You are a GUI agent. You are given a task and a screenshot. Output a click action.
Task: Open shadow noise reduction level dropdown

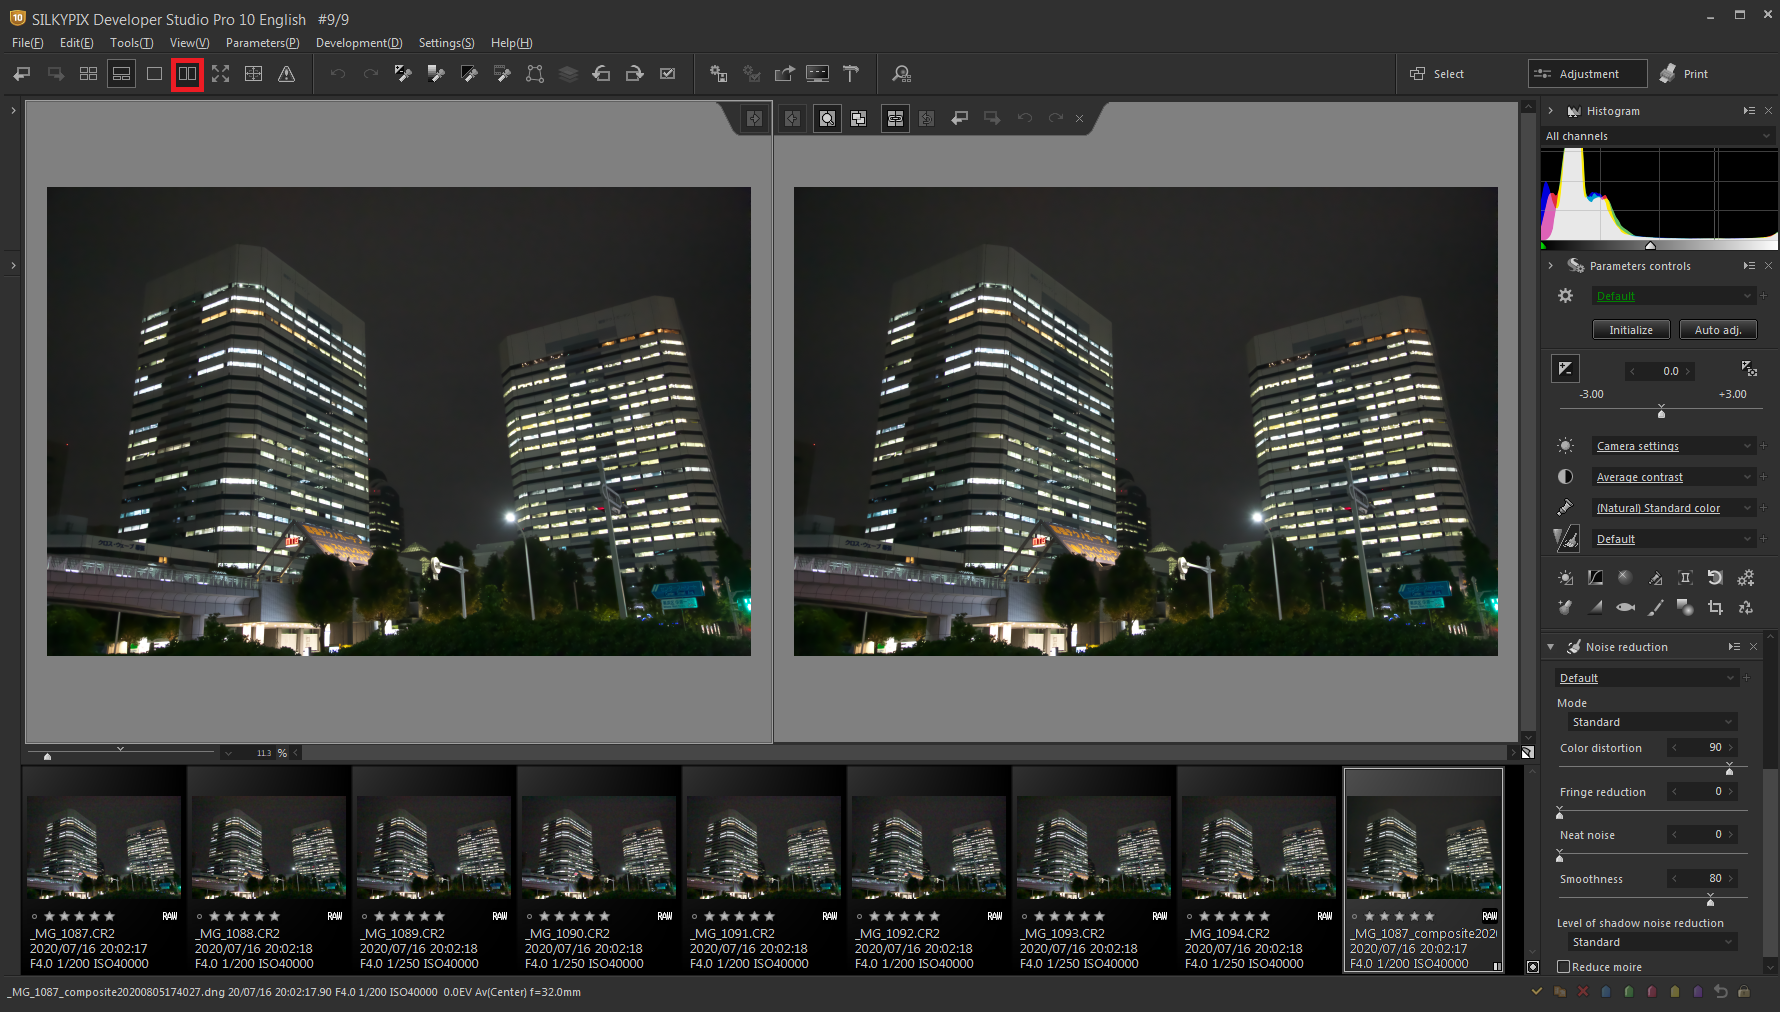pos(1652,942)
